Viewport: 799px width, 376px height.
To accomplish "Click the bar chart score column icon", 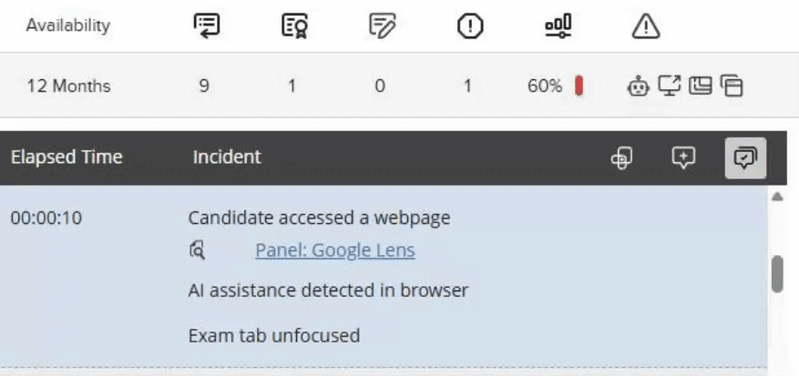I will click(x=558, y=25).
